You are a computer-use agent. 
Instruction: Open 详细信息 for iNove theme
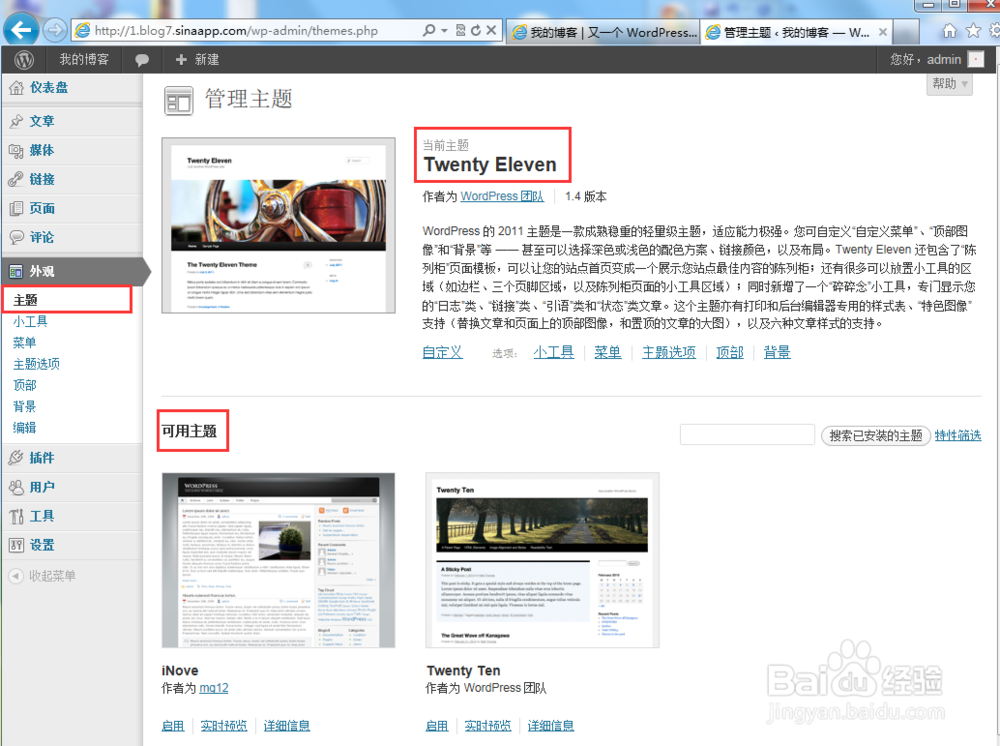pyautogui.click(x=287, y=726)
